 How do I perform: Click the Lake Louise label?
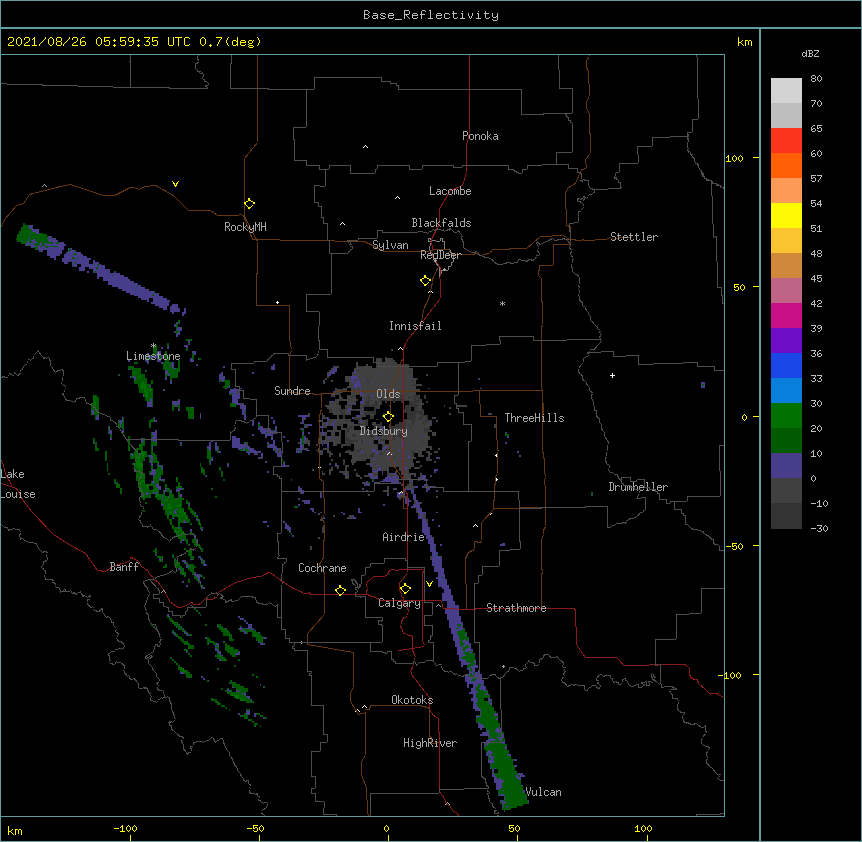(x=18, y=484)
